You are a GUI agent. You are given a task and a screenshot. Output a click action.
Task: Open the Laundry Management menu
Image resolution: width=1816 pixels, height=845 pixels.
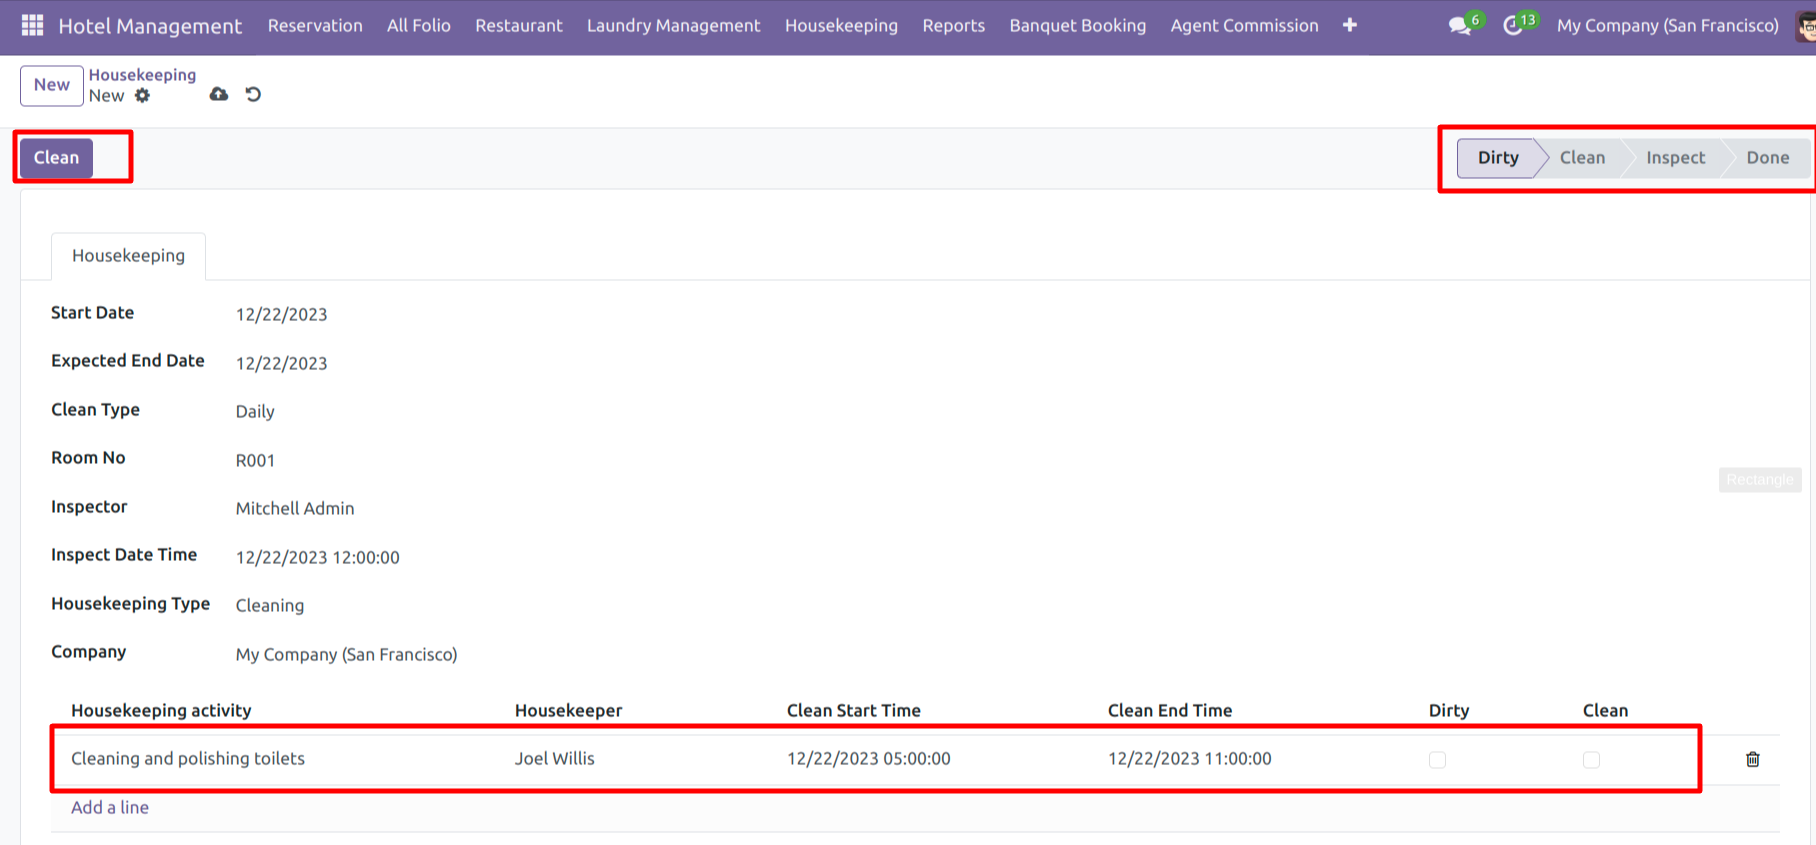click(673, 26)
